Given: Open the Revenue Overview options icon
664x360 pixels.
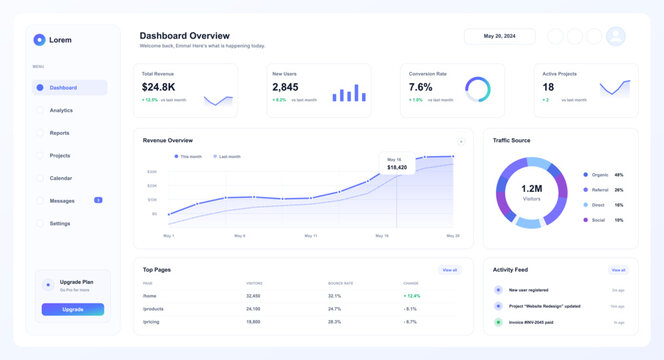Looking at the screenshot, I should tap(461, 142).
